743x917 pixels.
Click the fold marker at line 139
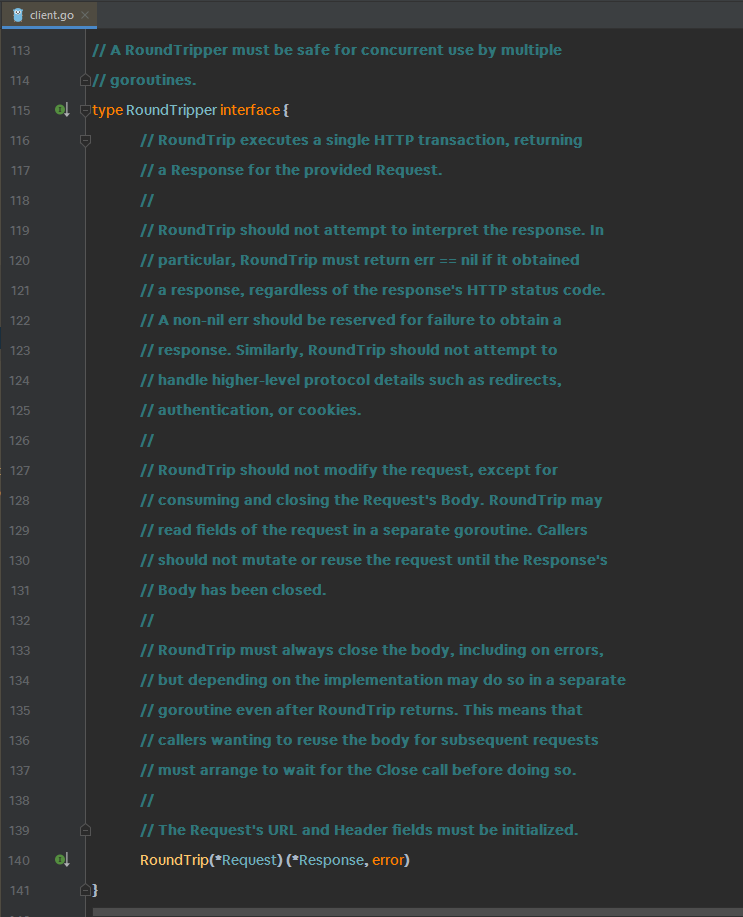85,830
